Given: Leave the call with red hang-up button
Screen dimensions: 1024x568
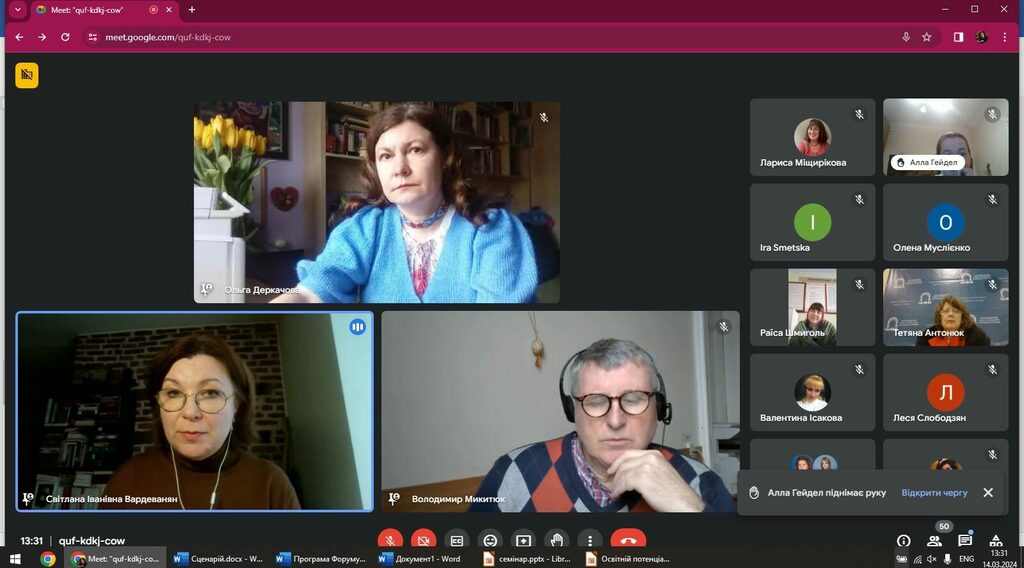Looking at the screenshot, I should tap(628, 540).
